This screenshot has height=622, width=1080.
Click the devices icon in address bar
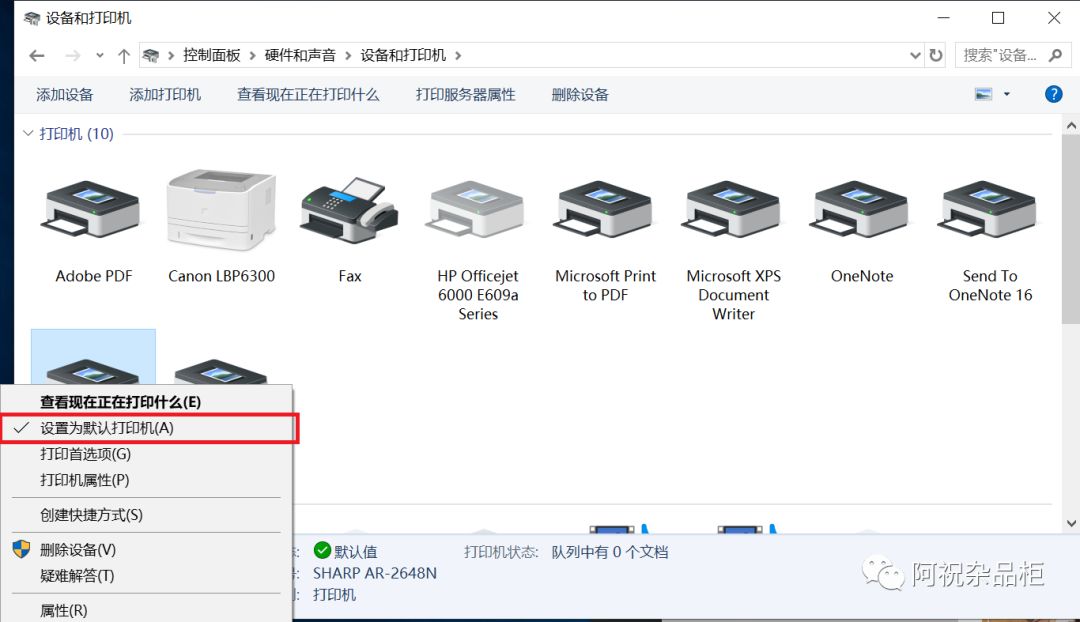(151, 55)
